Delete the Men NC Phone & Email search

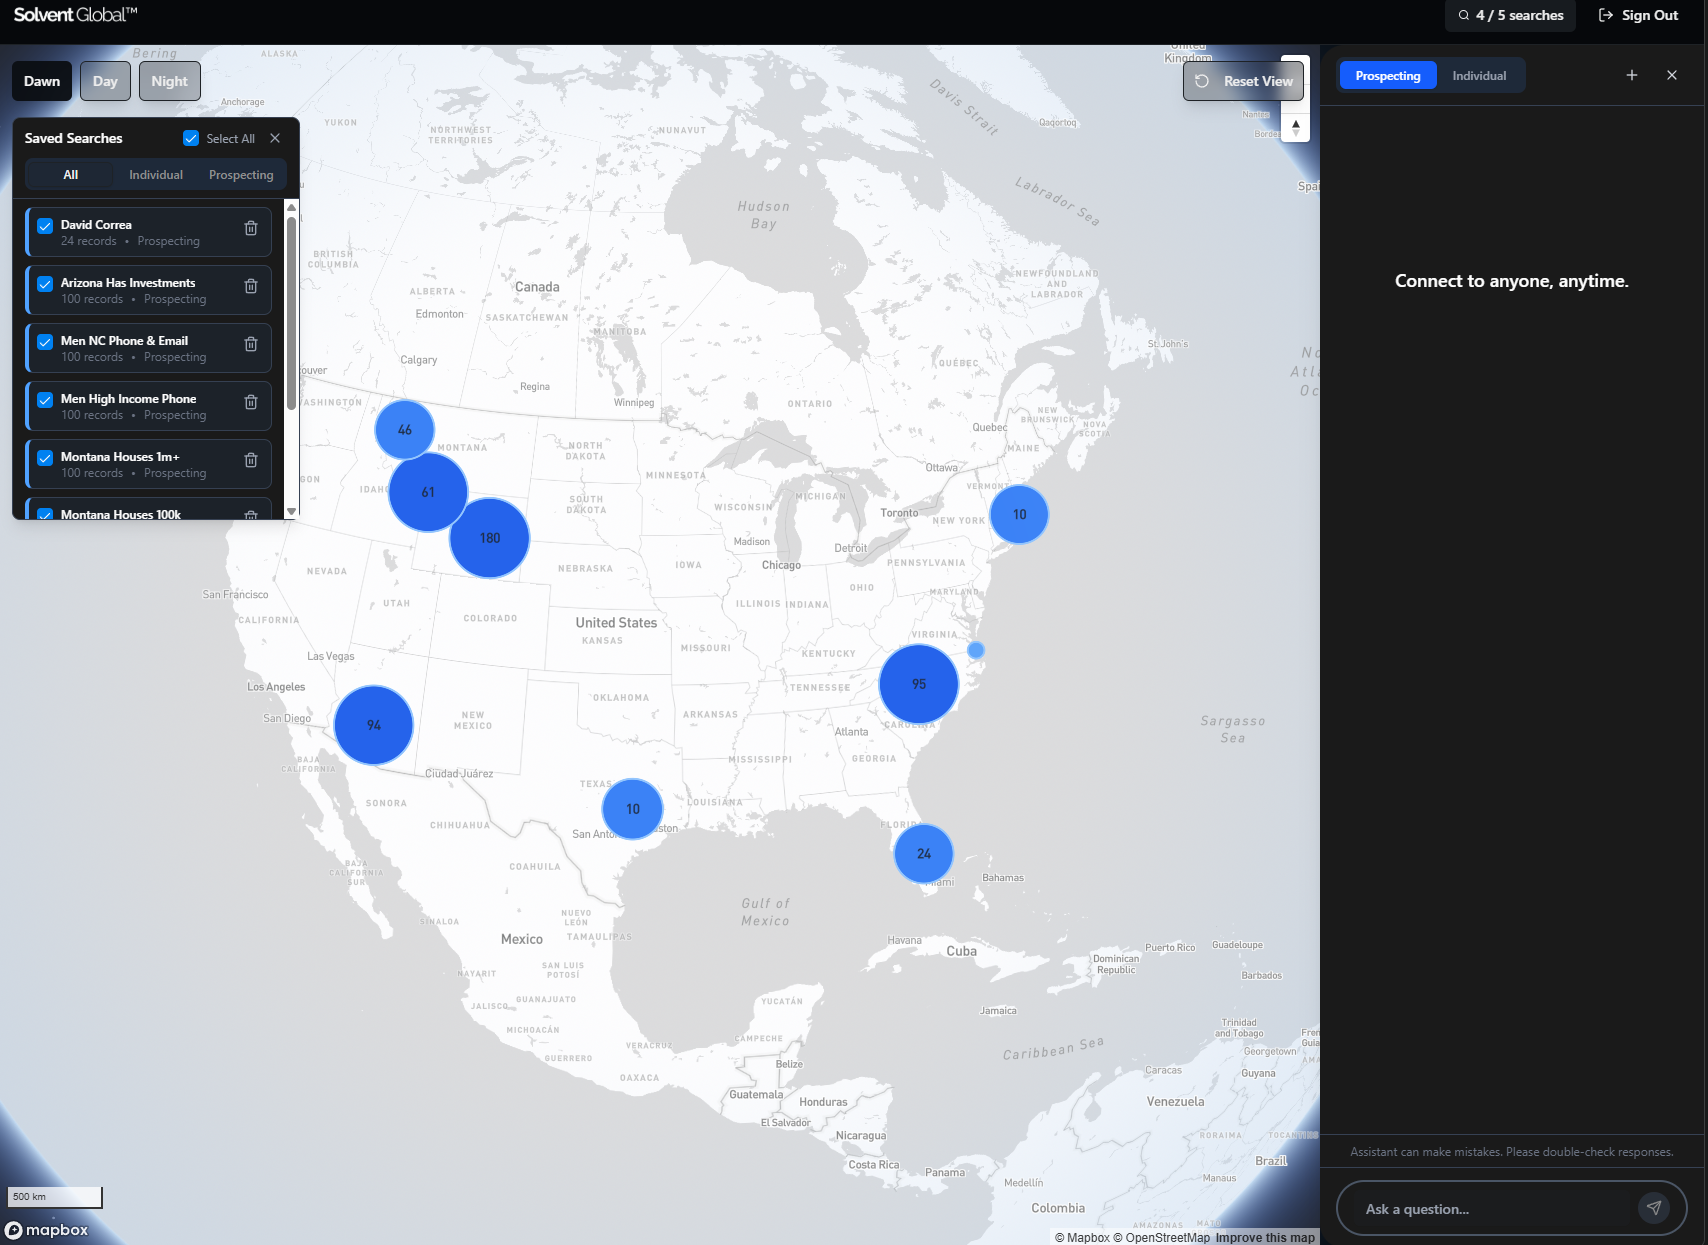tap(251, 345)
